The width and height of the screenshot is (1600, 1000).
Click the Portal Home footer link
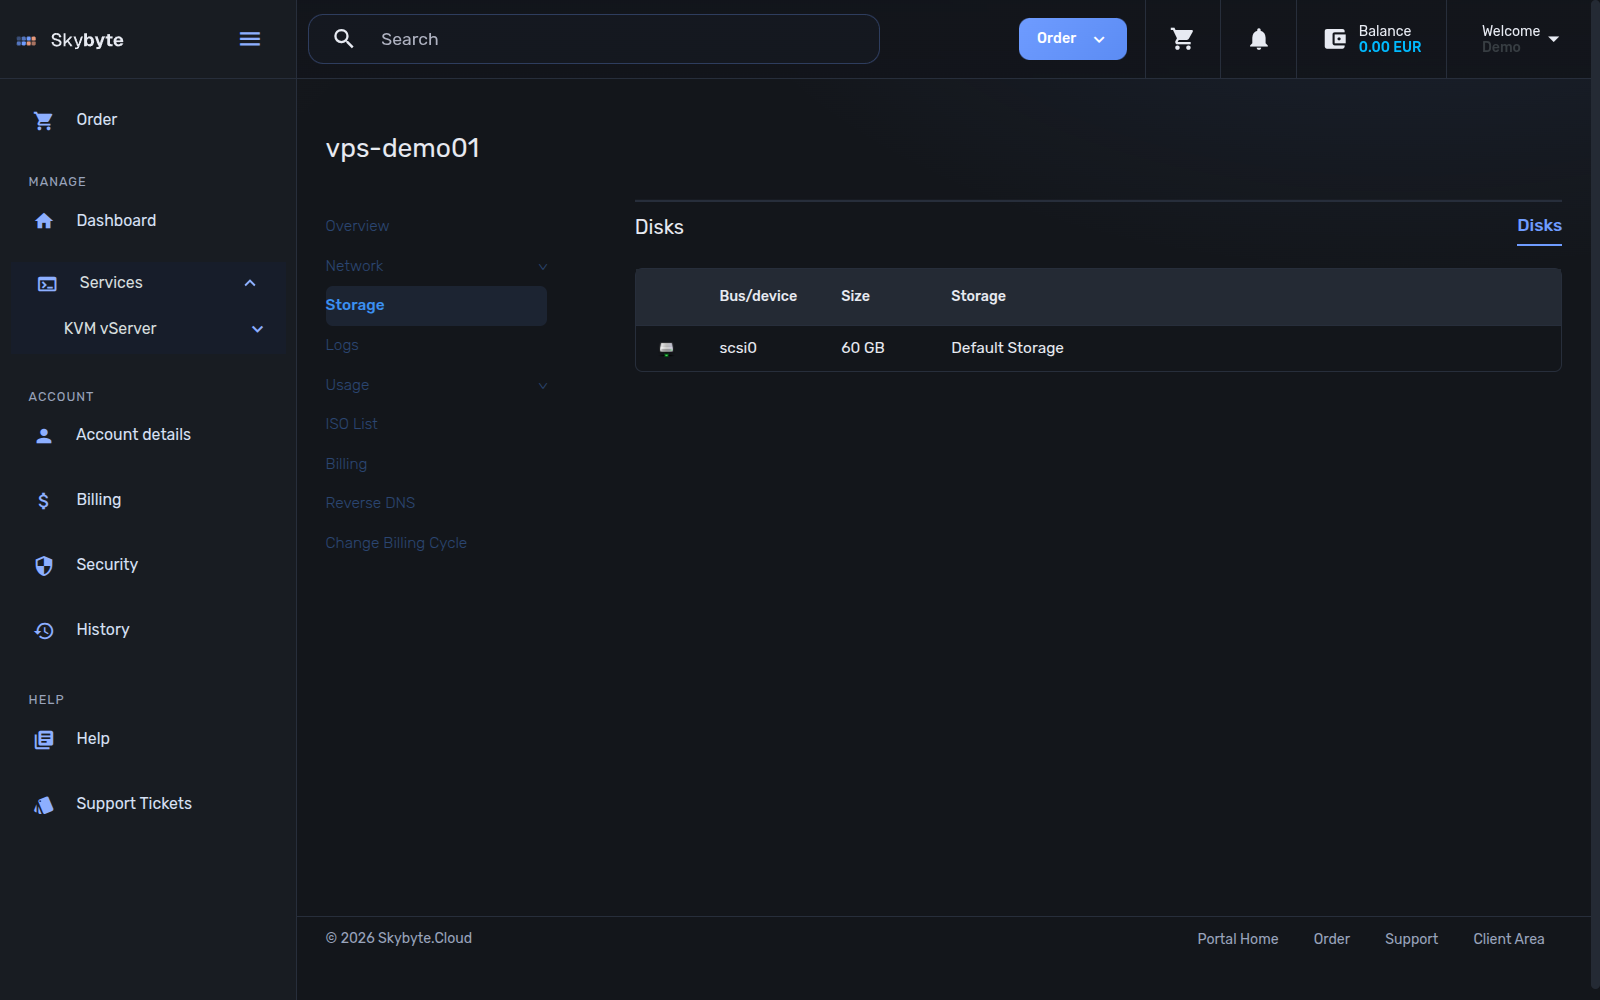[x=1238, y=939]
